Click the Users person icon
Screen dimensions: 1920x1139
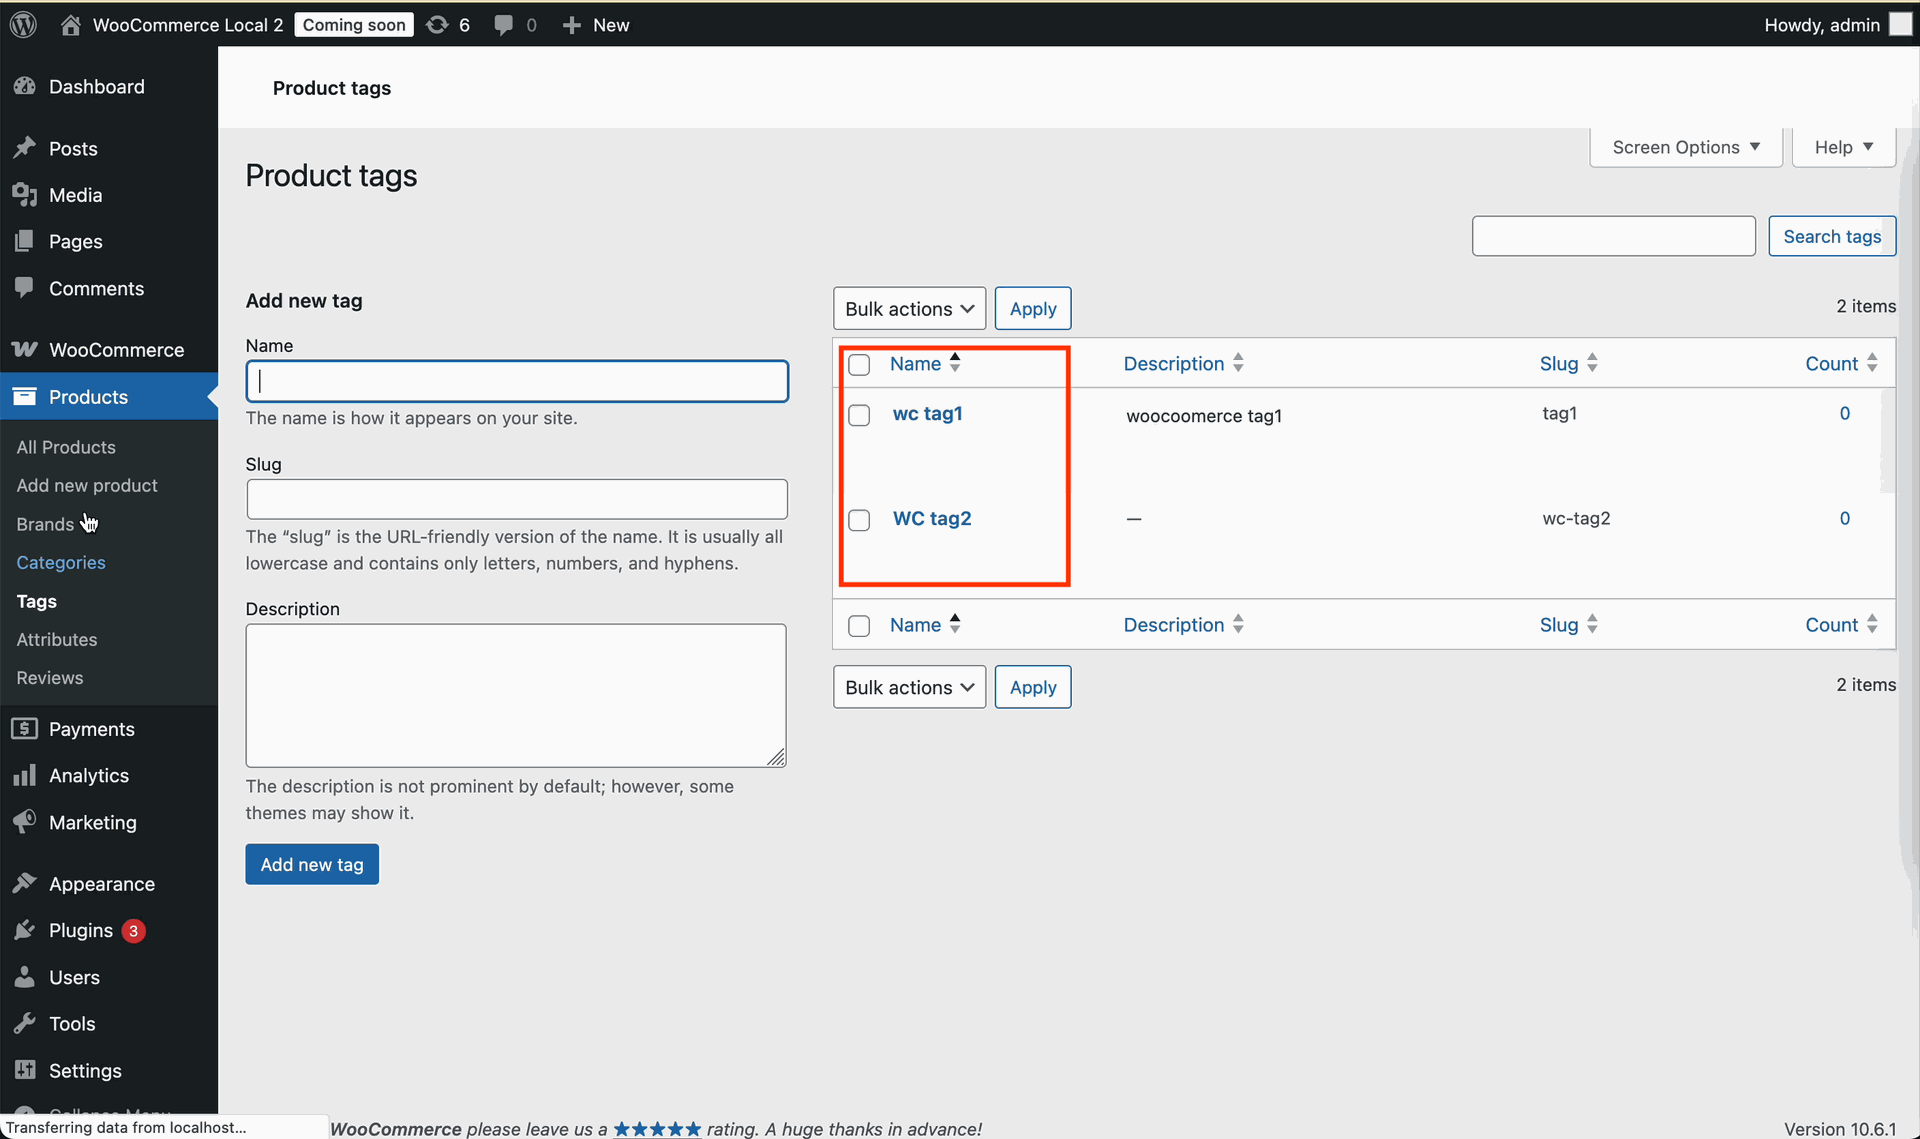click(25, 977)
